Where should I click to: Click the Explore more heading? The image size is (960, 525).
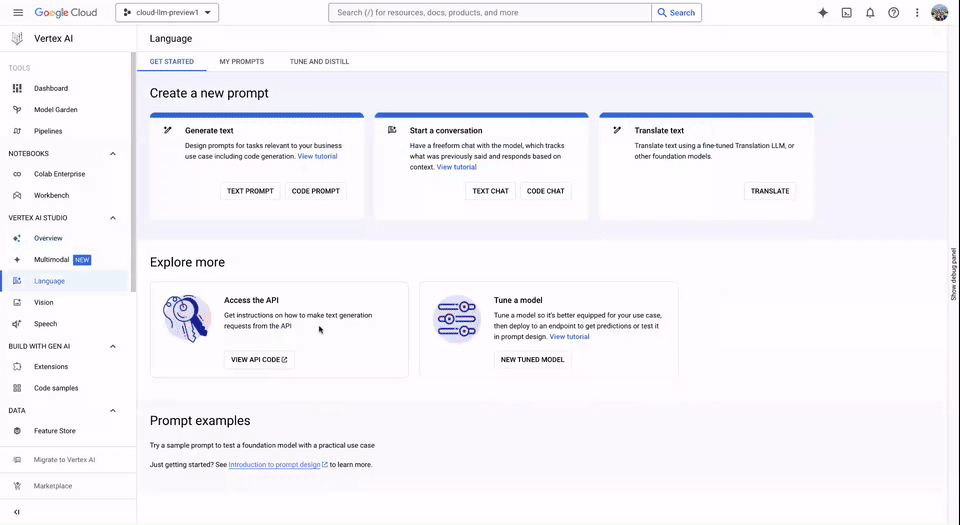pos(187,262)
